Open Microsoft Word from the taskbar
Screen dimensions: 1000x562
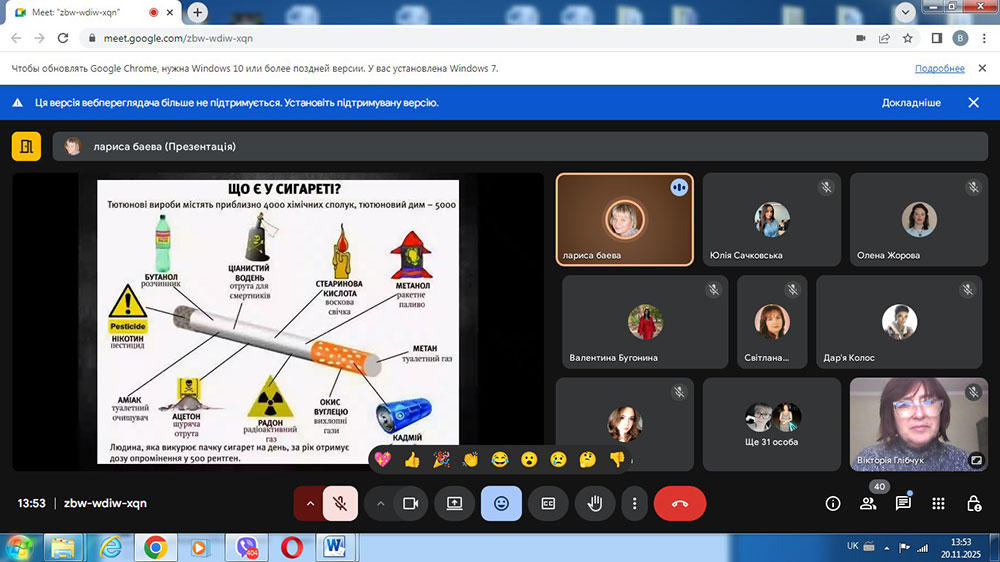(336, 547)
